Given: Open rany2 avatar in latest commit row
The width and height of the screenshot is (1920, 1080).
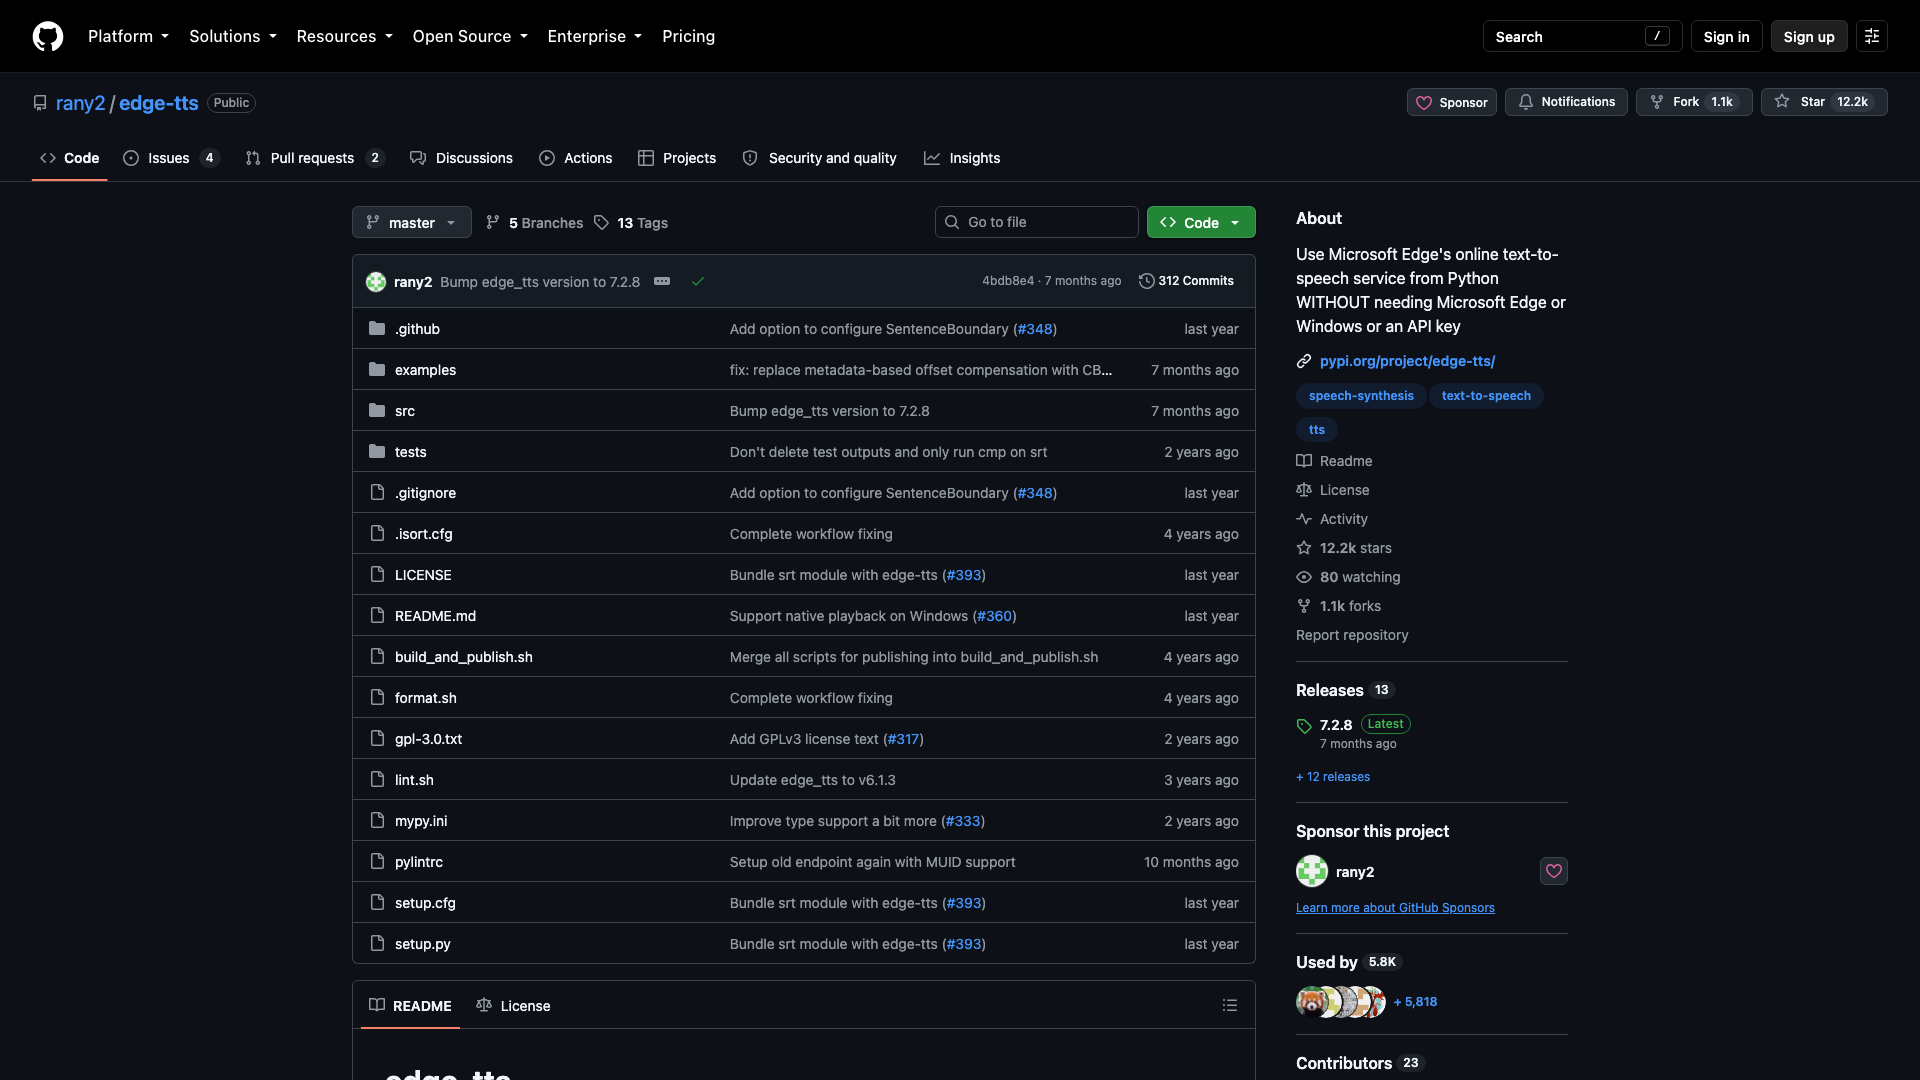Looking at the screenshot, I should click(x=376, y=282).
